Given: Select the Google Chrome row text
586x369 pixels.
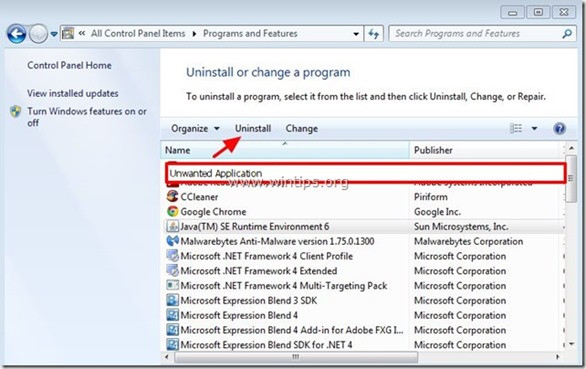Looking at the screenshot, I should point(213,212).
